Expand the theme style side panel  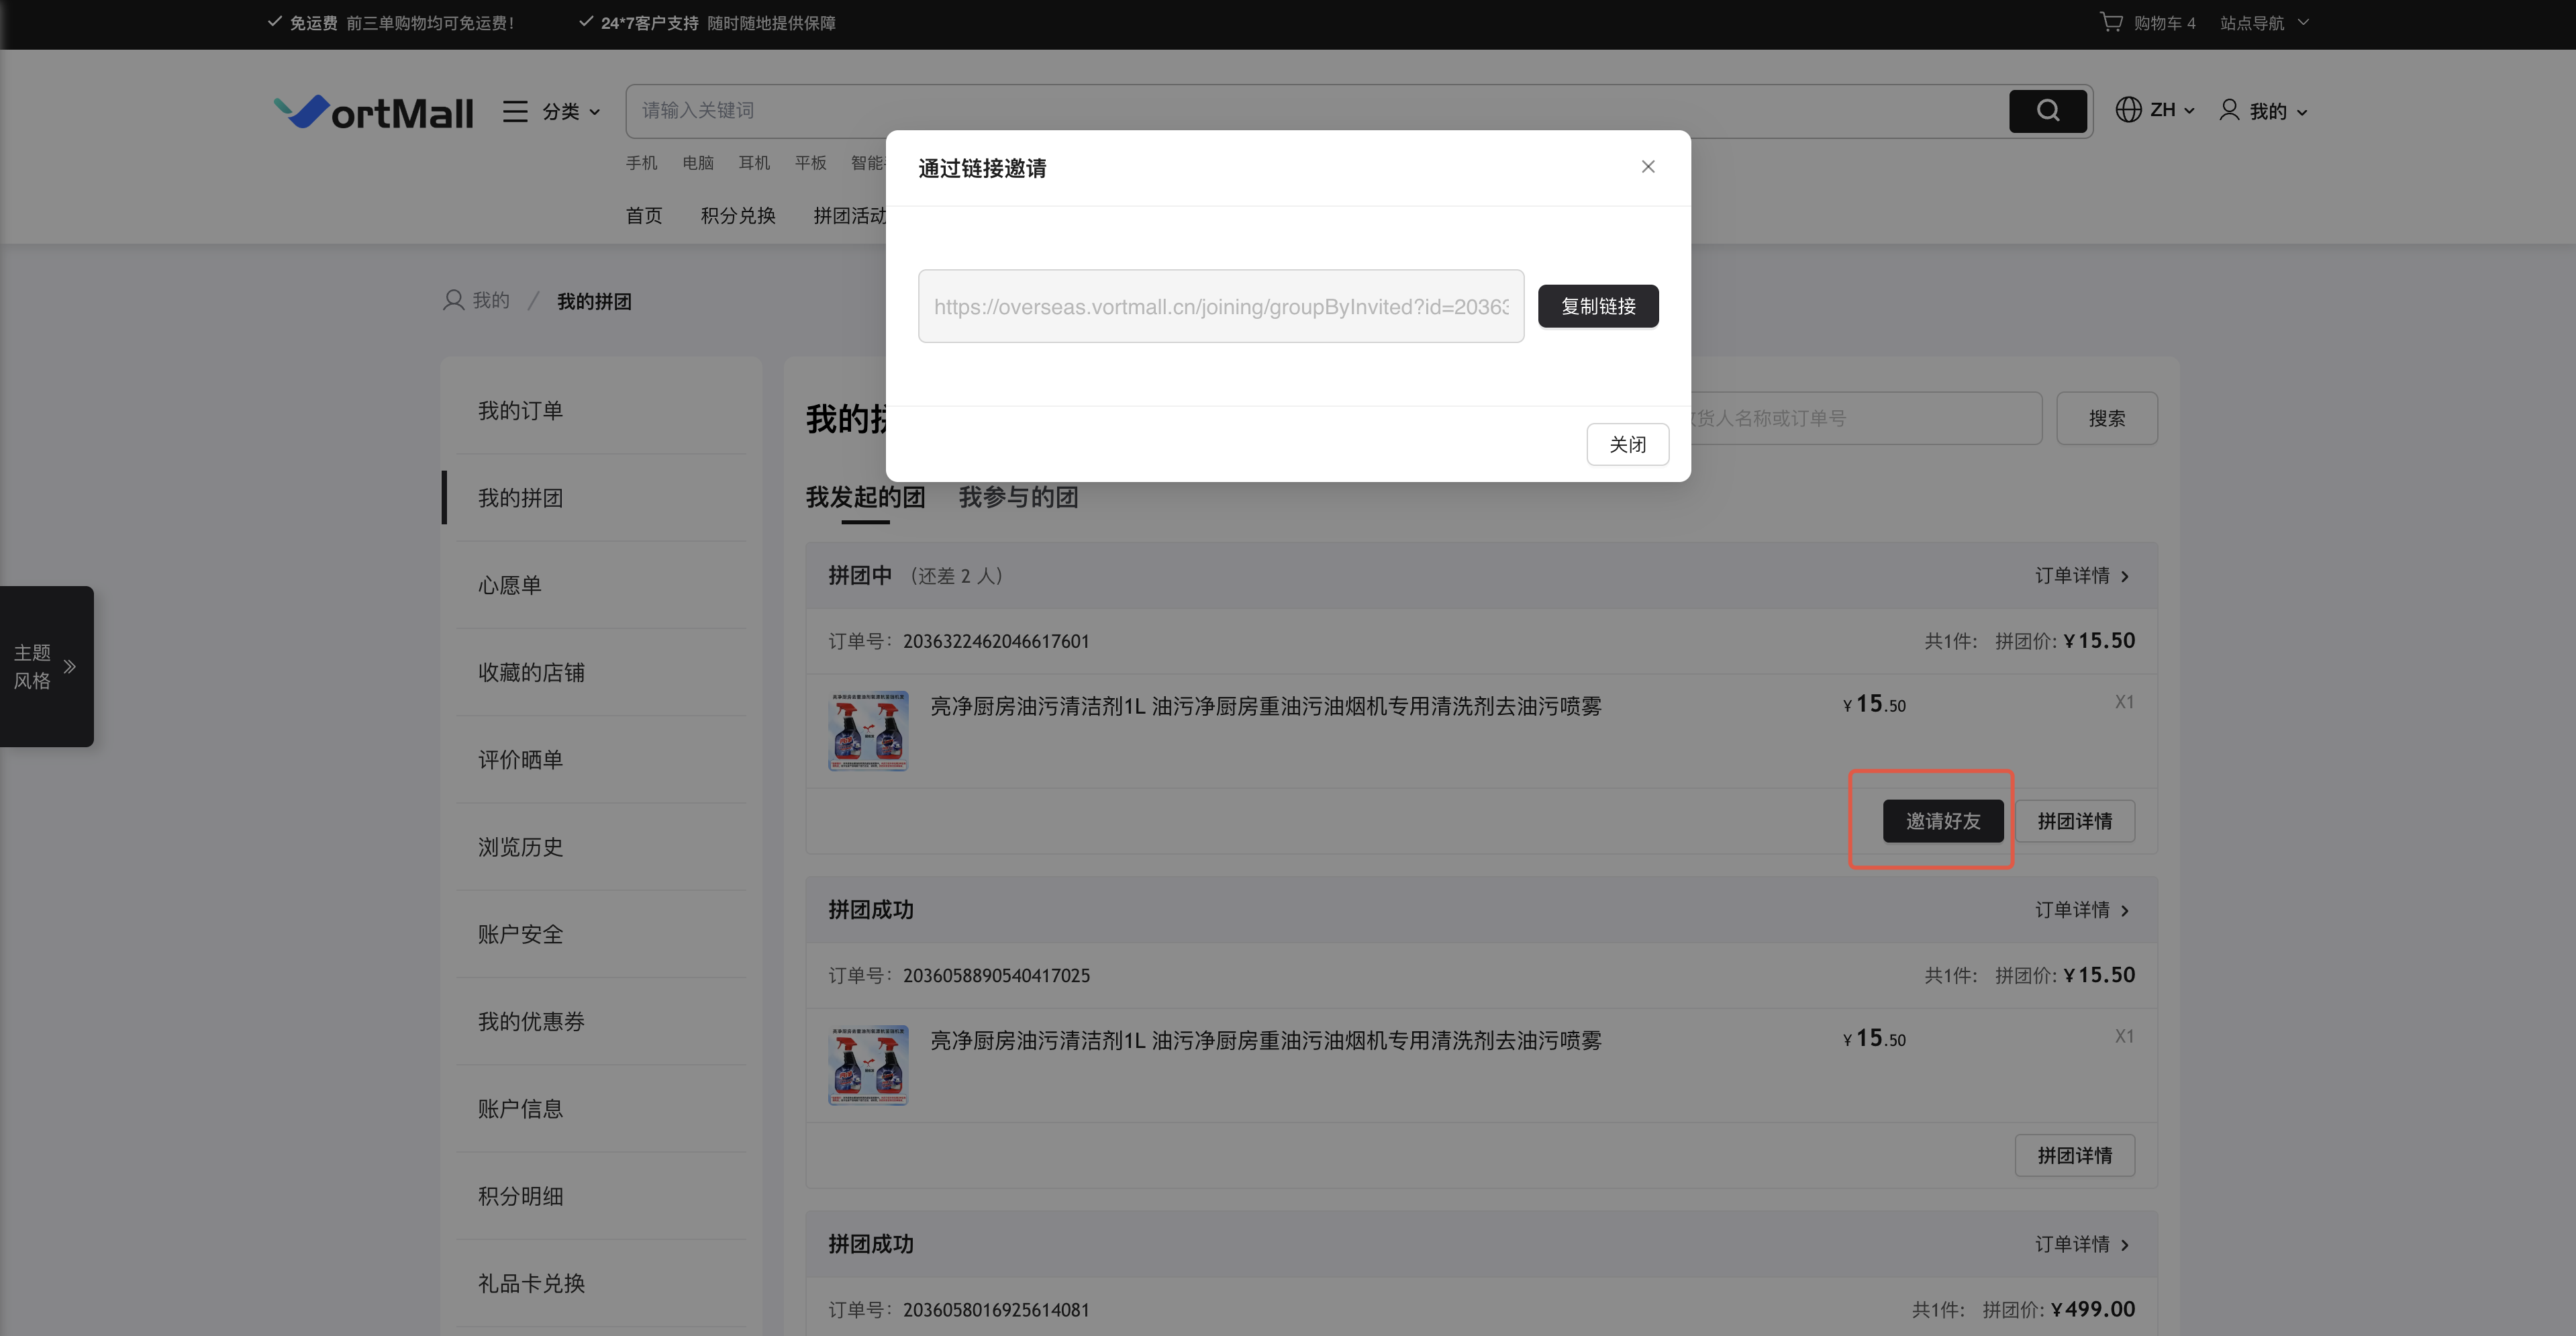pos(46,666)
